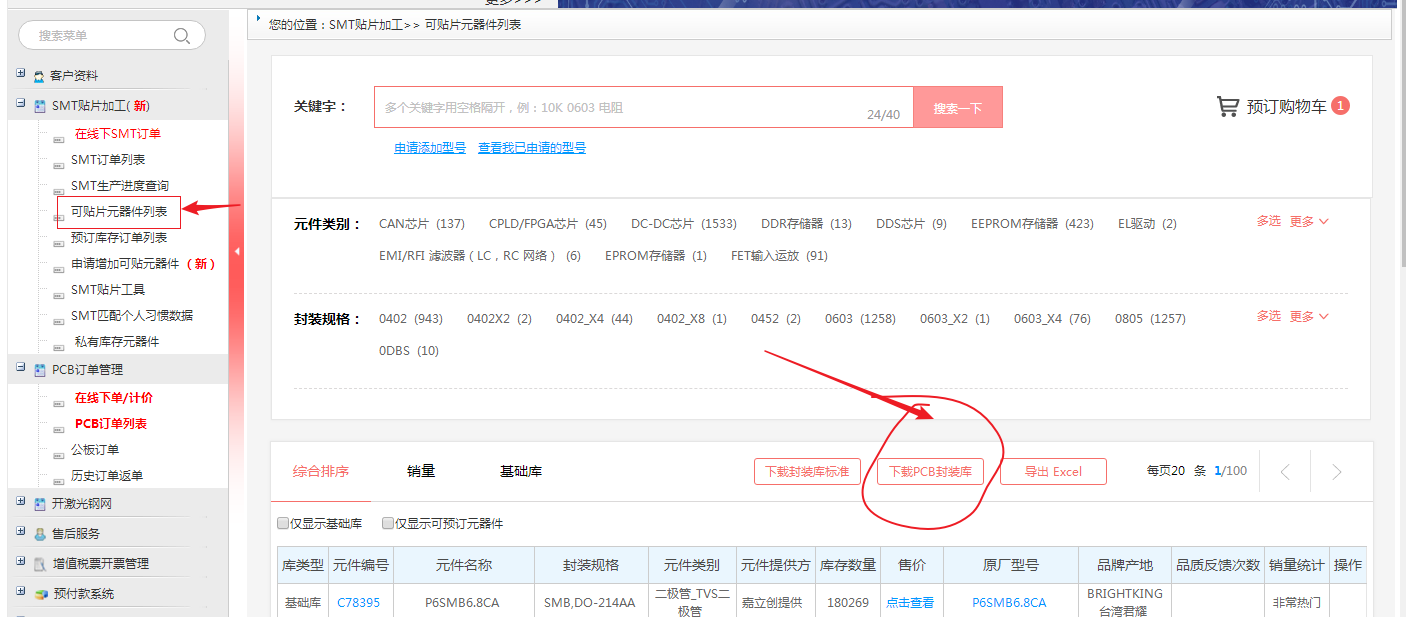Image resolution: width=1406 pixels, height=617 pixels.
Task: Enable the 仅显示基础库 checkbox
Action: (x=283, y=523)
